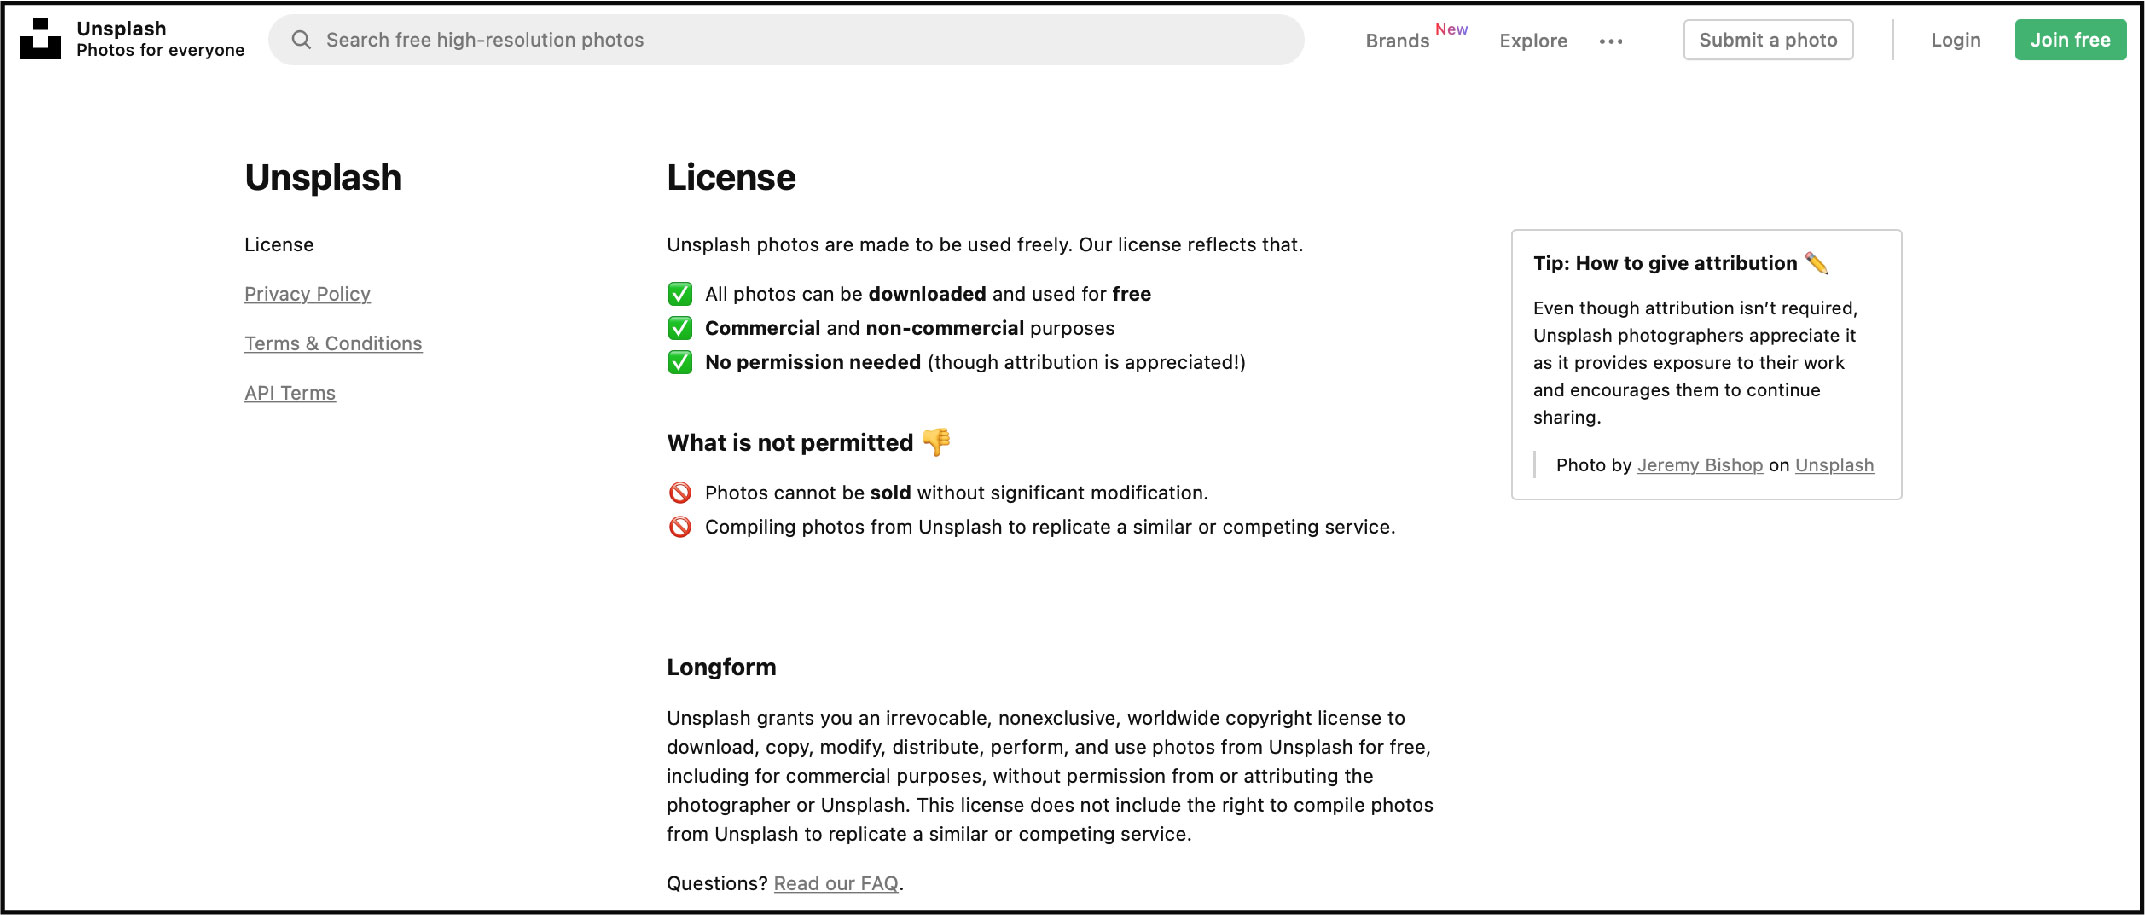Click the search magnifier icon
This screenshot has height=915, width=2145.
point(301,40)
